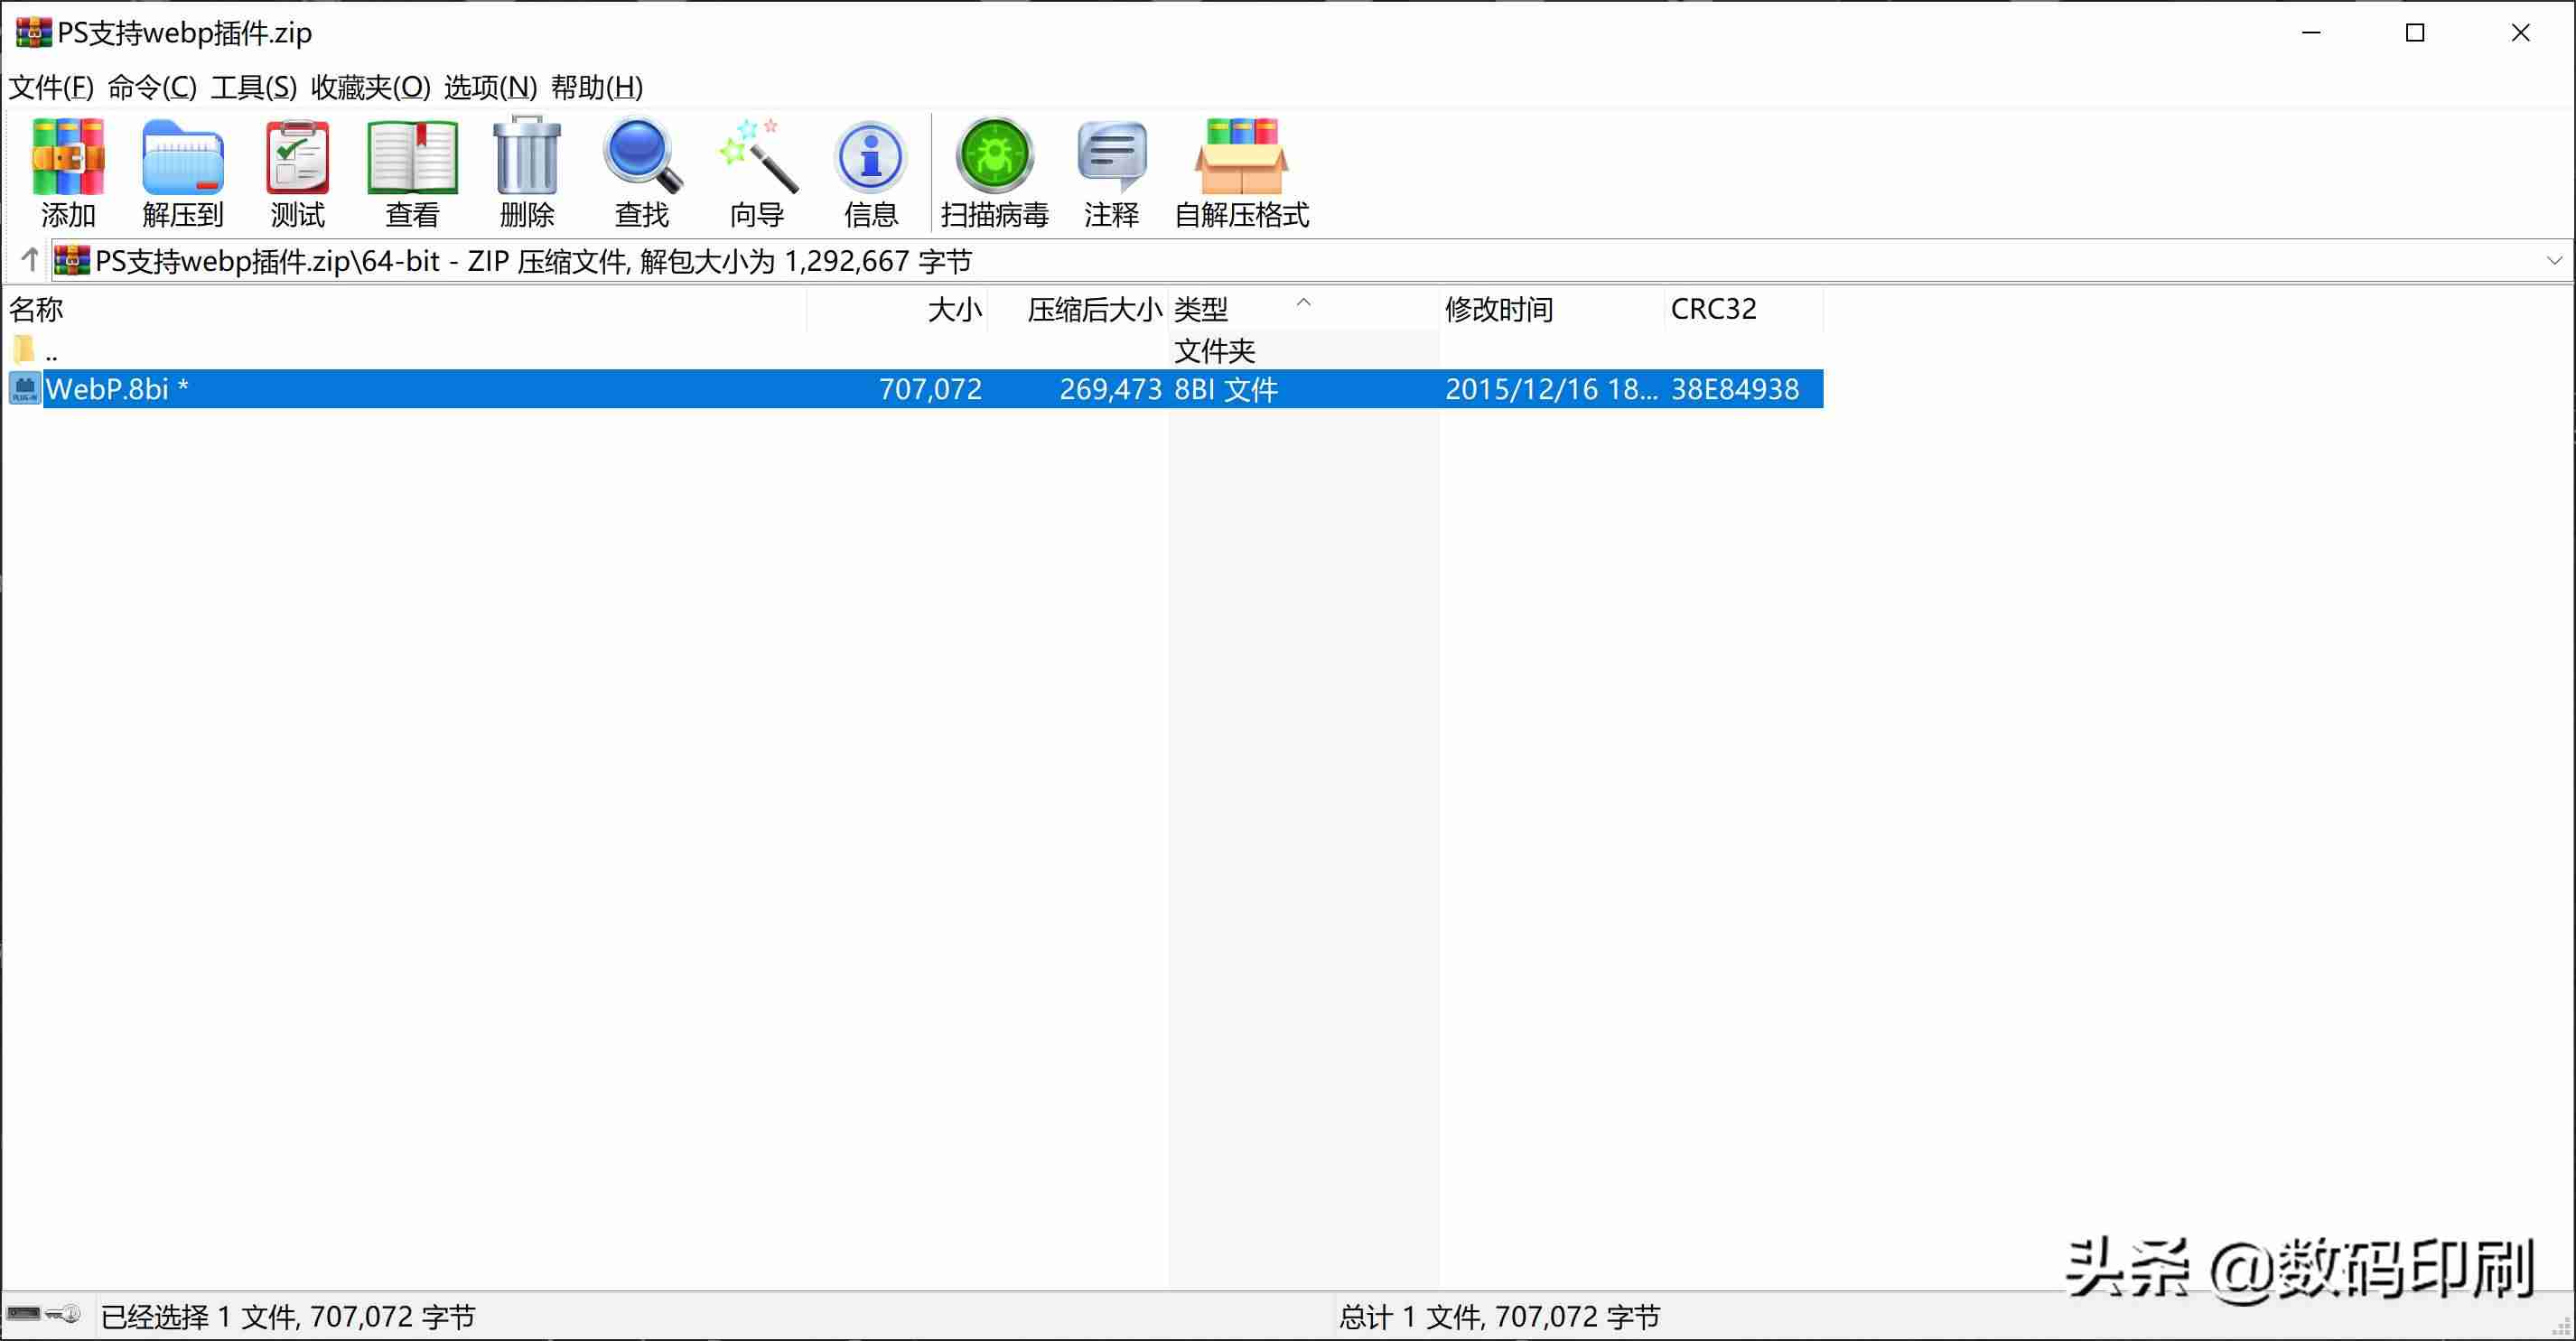This screenshot has width=2576, height=1341.
Task: Go up one folder level arrow
Action: click(30, 260)
